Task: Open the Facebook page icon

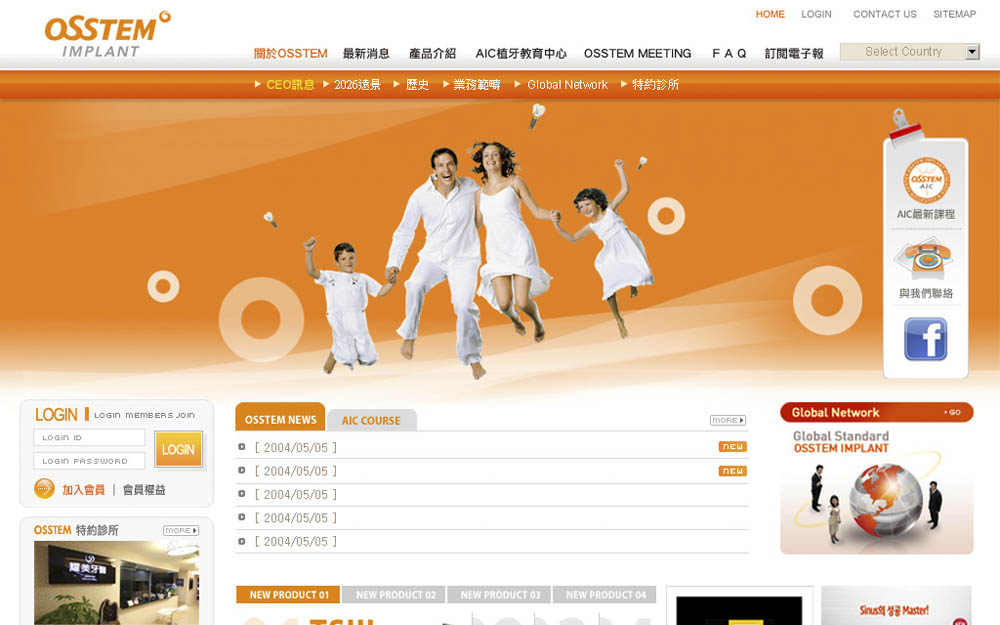Action: coord(925,339)
